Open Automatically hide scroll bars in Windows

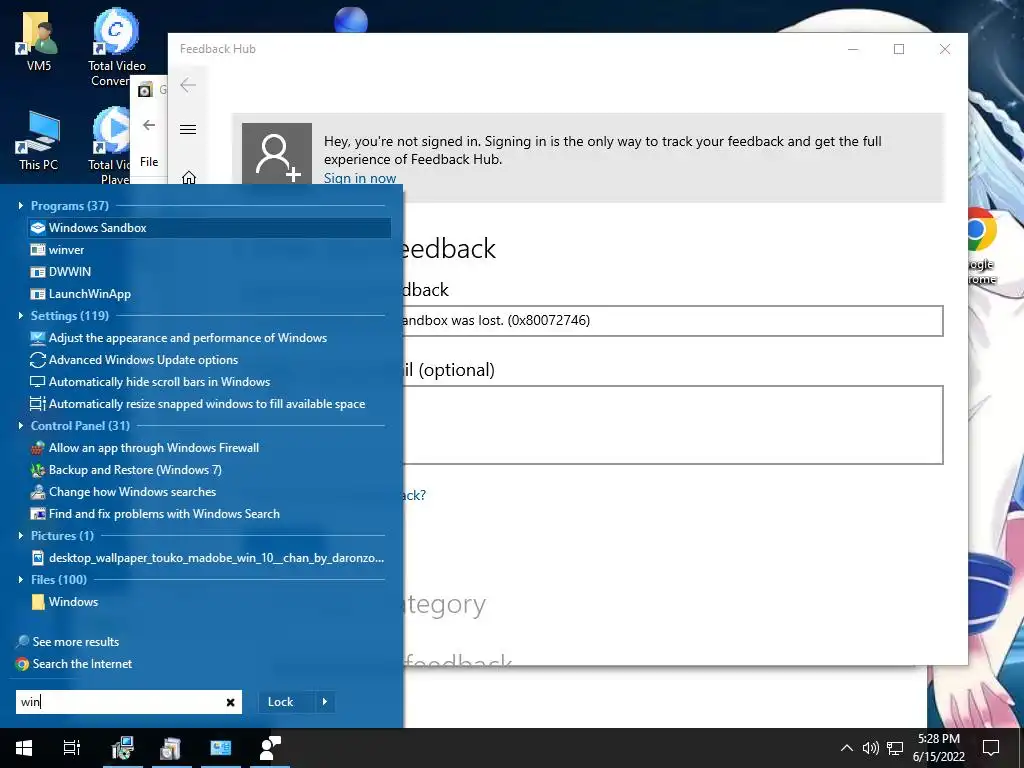click(x=150, y=382)
